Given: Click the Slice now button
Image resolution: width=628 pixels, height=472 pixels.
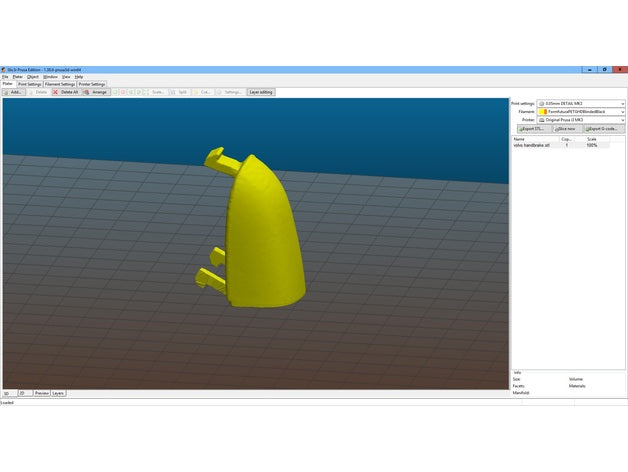Looking at the screenshot, I should click(567, 129).
